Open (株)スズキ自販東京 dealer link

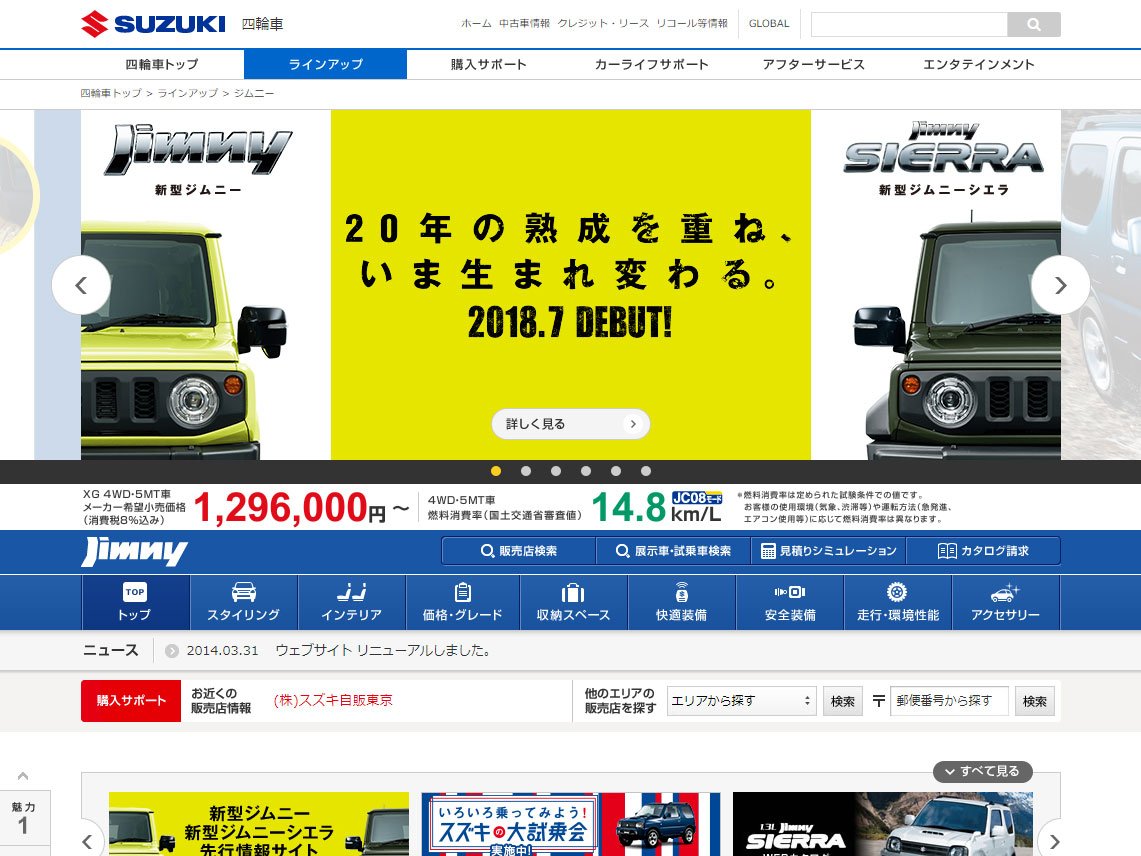(333, 700)
